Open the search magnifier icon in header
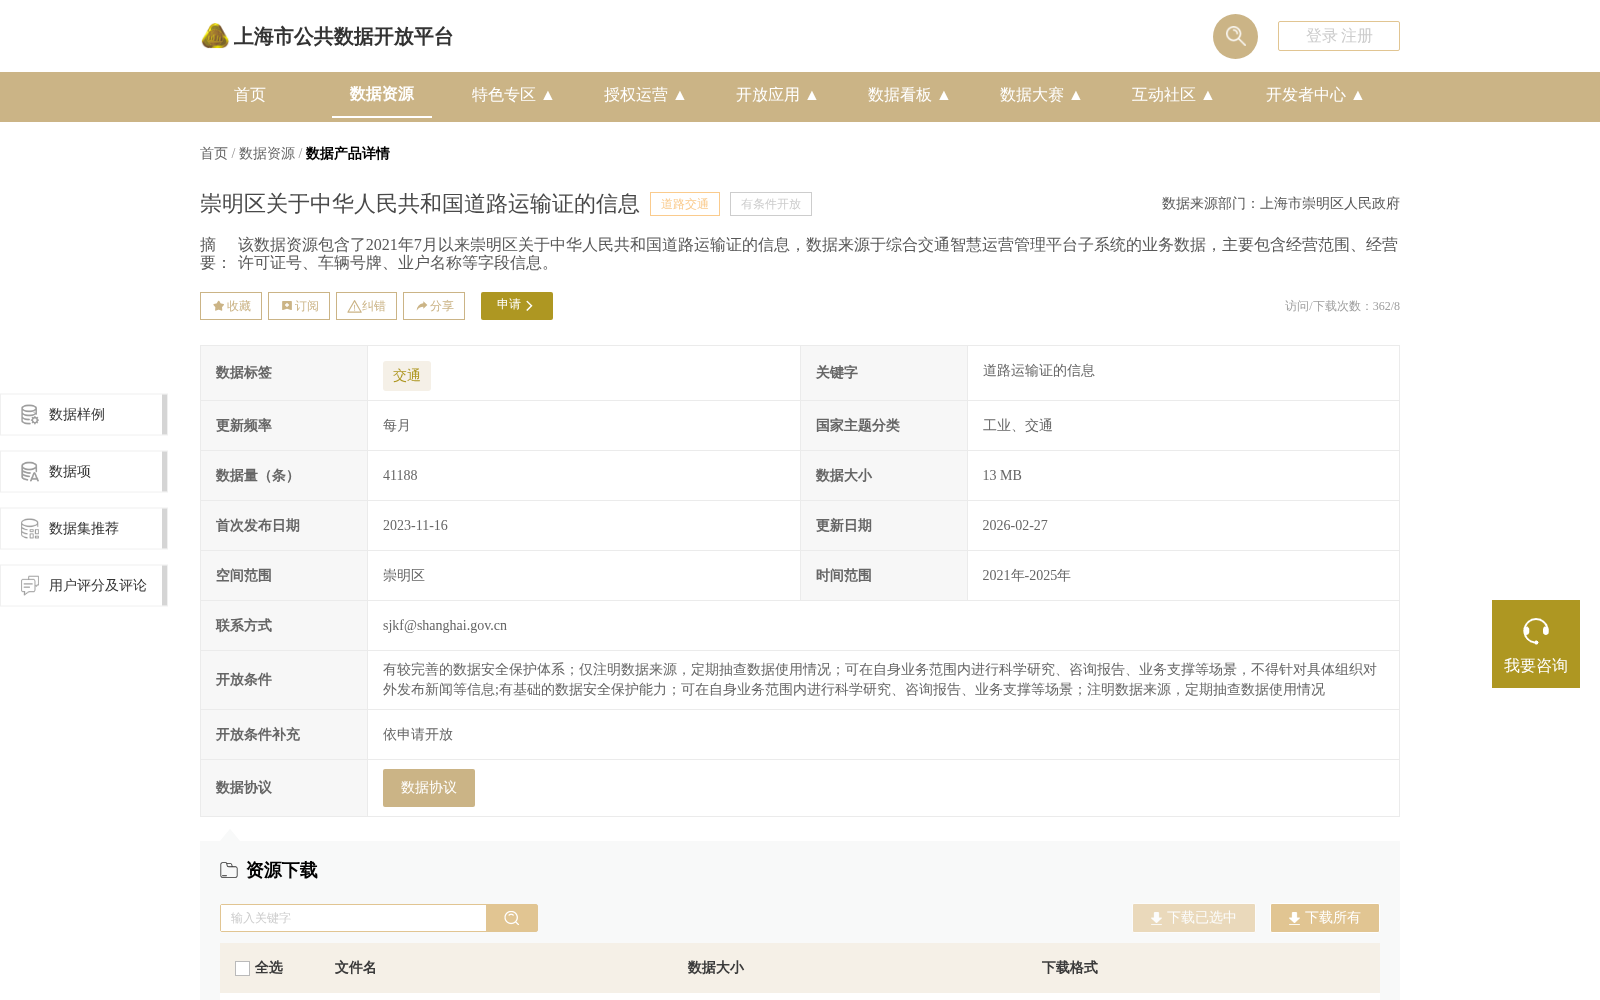This screenshot has width=1600, height=1000. (x=1235, y=36)
